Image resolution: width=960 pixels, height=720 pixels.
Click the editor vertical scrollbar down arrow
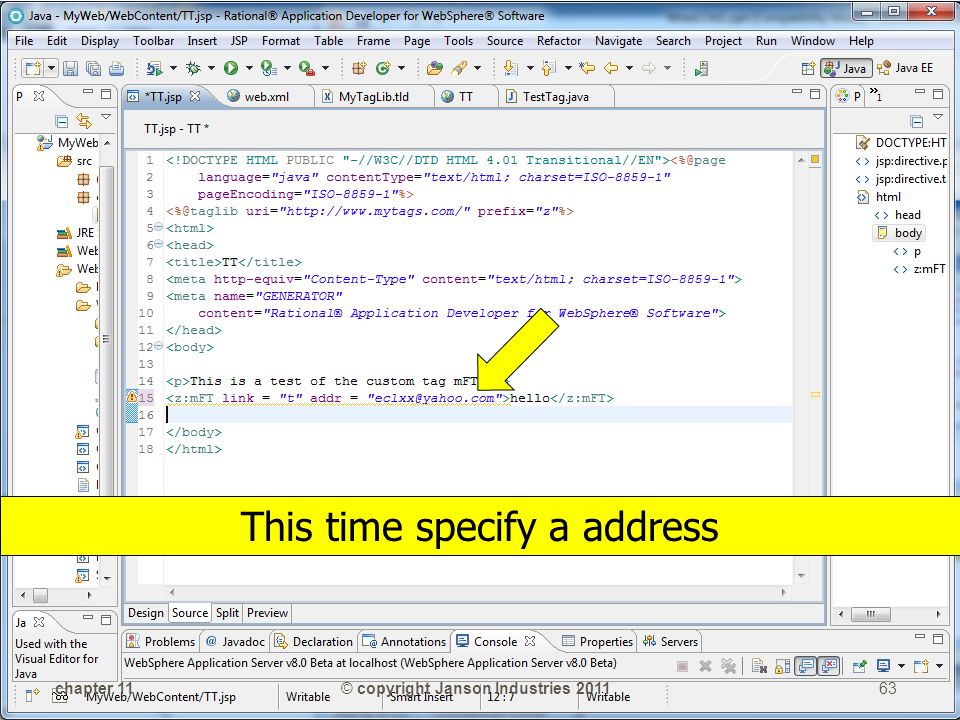point(801,576)
